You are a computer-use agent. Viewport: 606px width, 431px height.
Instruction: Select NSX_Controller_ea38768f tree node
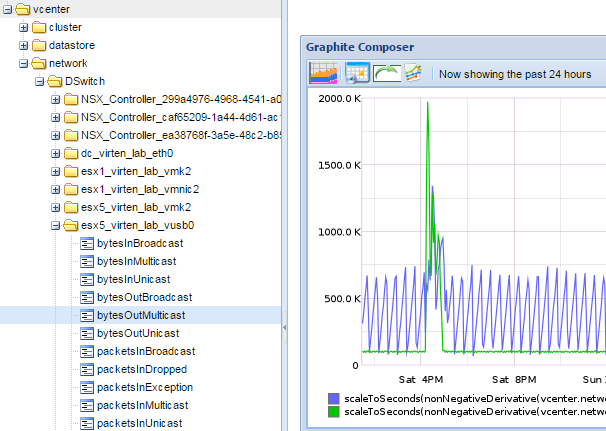(181, 135)
